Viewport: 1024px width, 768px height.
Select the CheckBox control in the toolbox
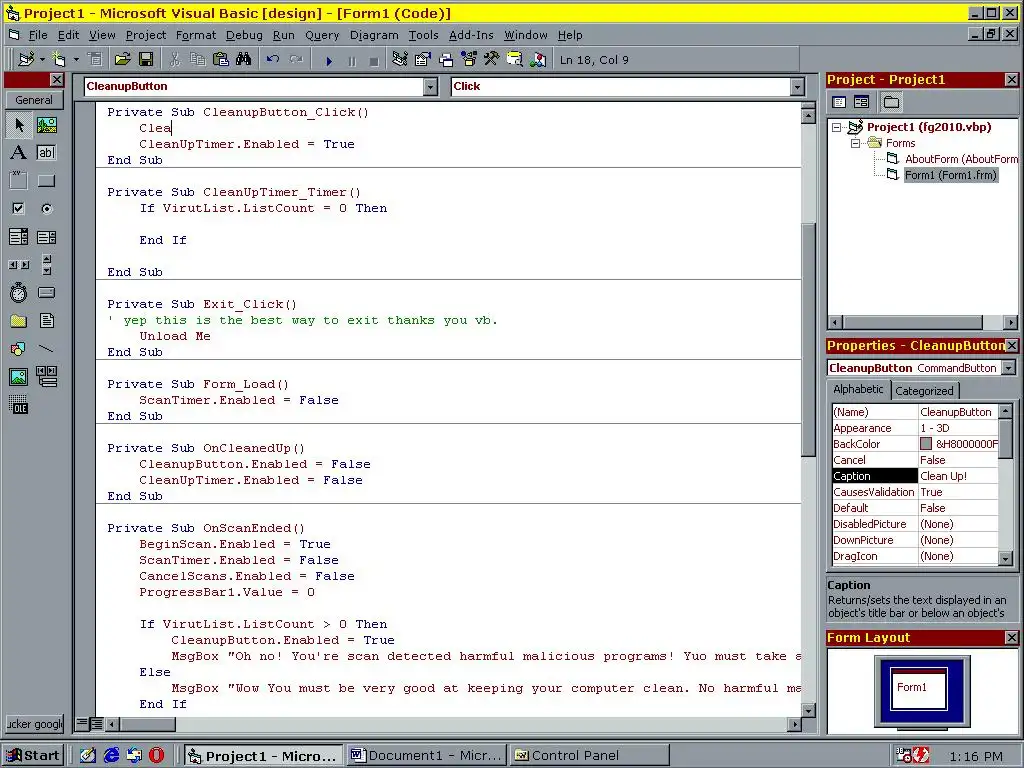click(x=19, y=208)
